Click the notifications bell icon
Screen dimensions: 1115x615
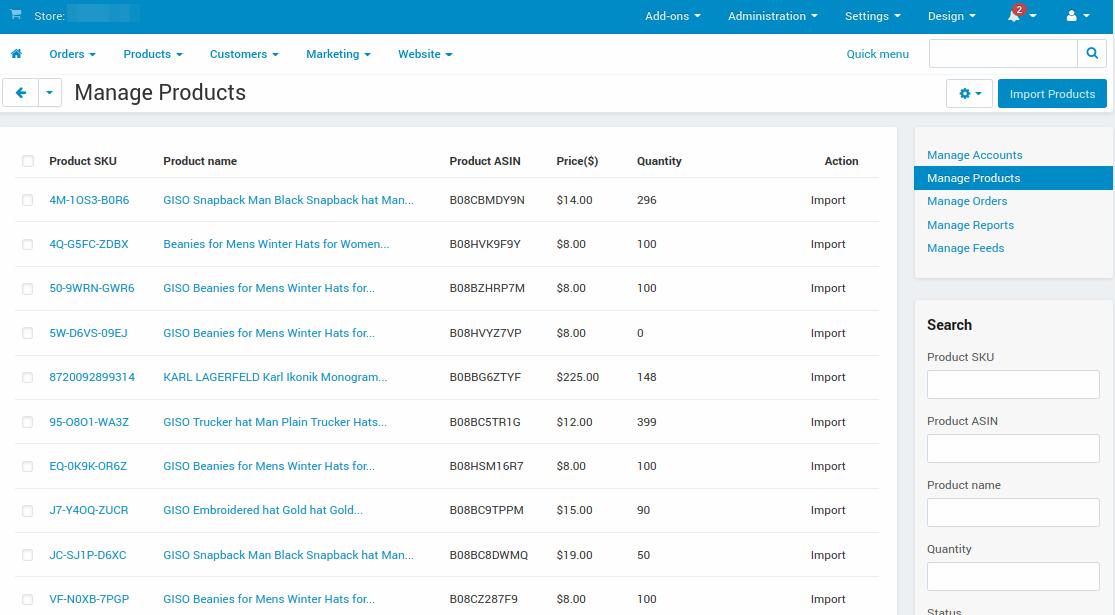(x=1008, y=16)
